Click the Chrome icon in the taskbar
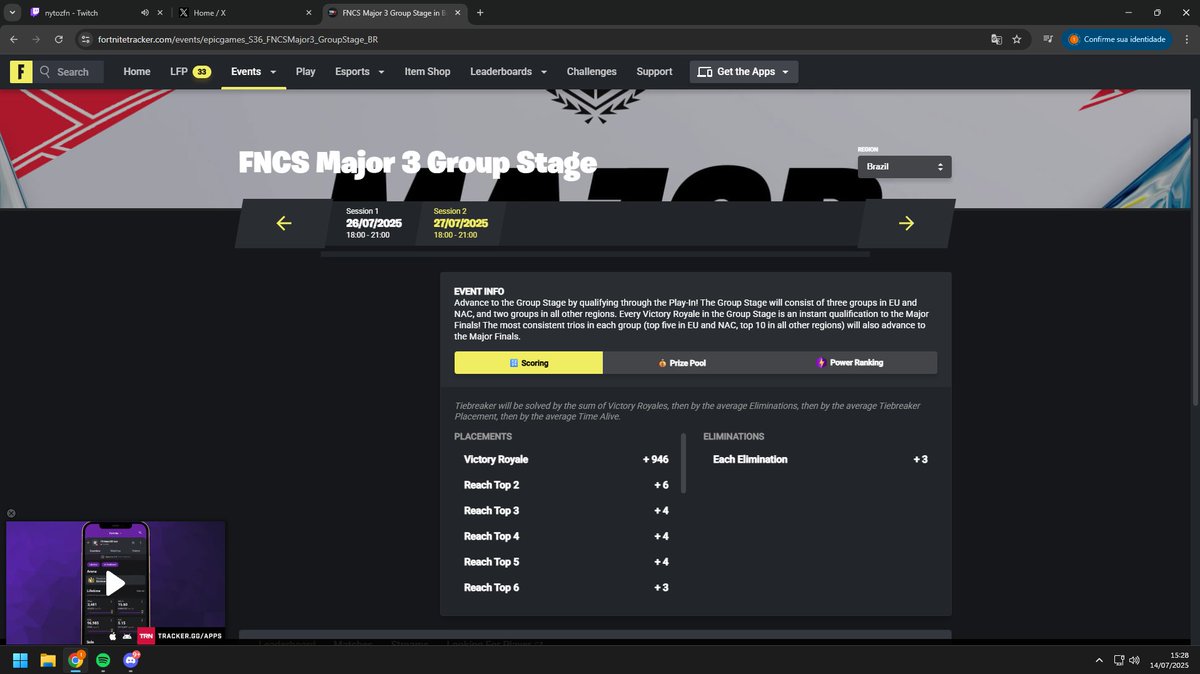The width and height of the screenshot is (1200, 674). coord(75,660)
